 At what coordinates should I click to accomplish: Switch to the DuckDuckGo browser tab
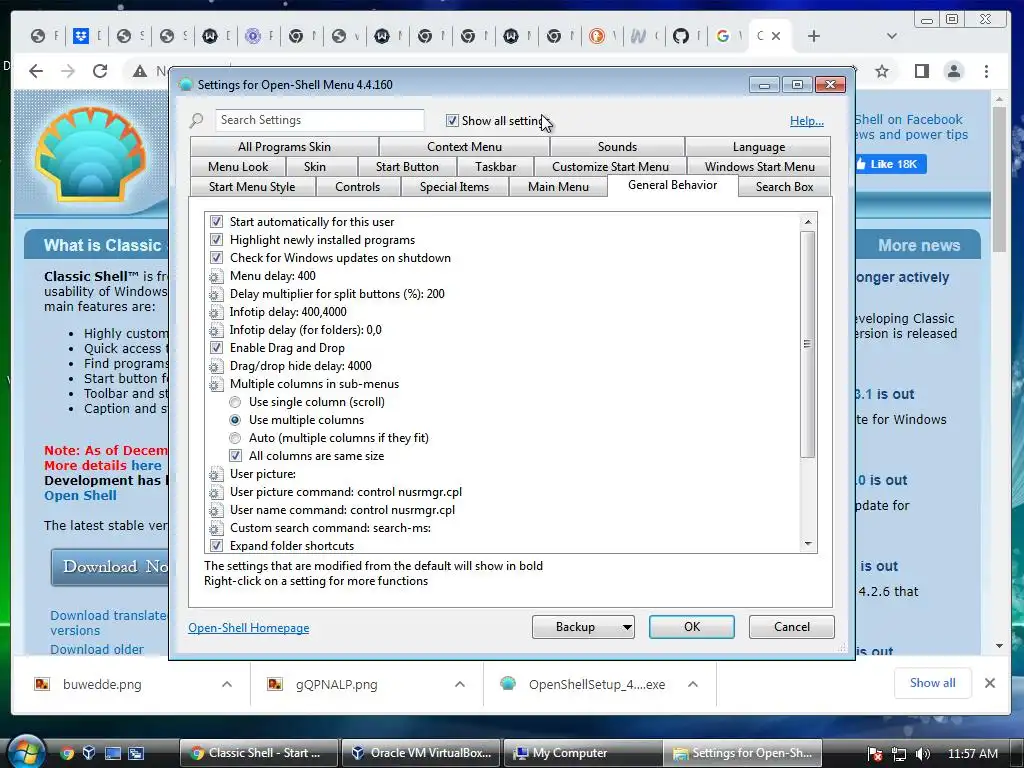click(x=596, y=36)
